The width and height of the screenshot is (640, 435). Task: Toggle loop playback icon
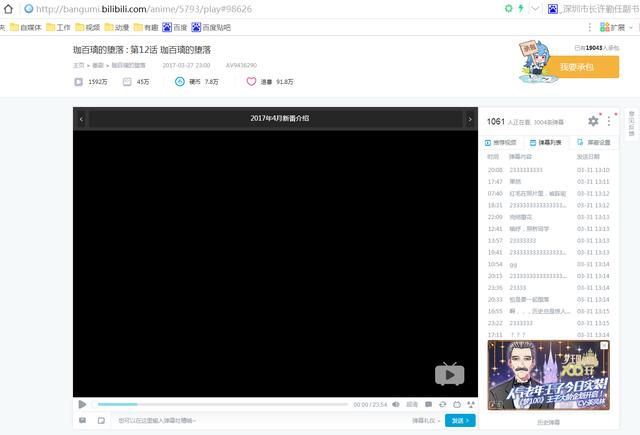442,404
